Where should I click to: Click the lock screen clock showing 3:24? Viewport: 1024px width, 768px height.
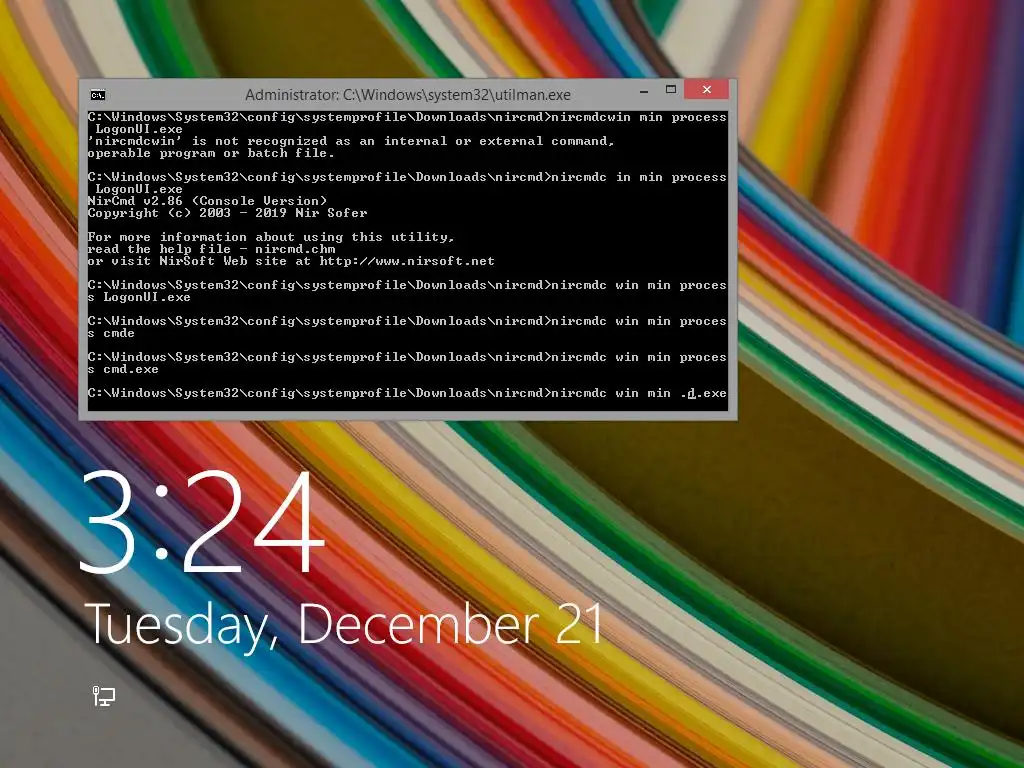point(202,522)
